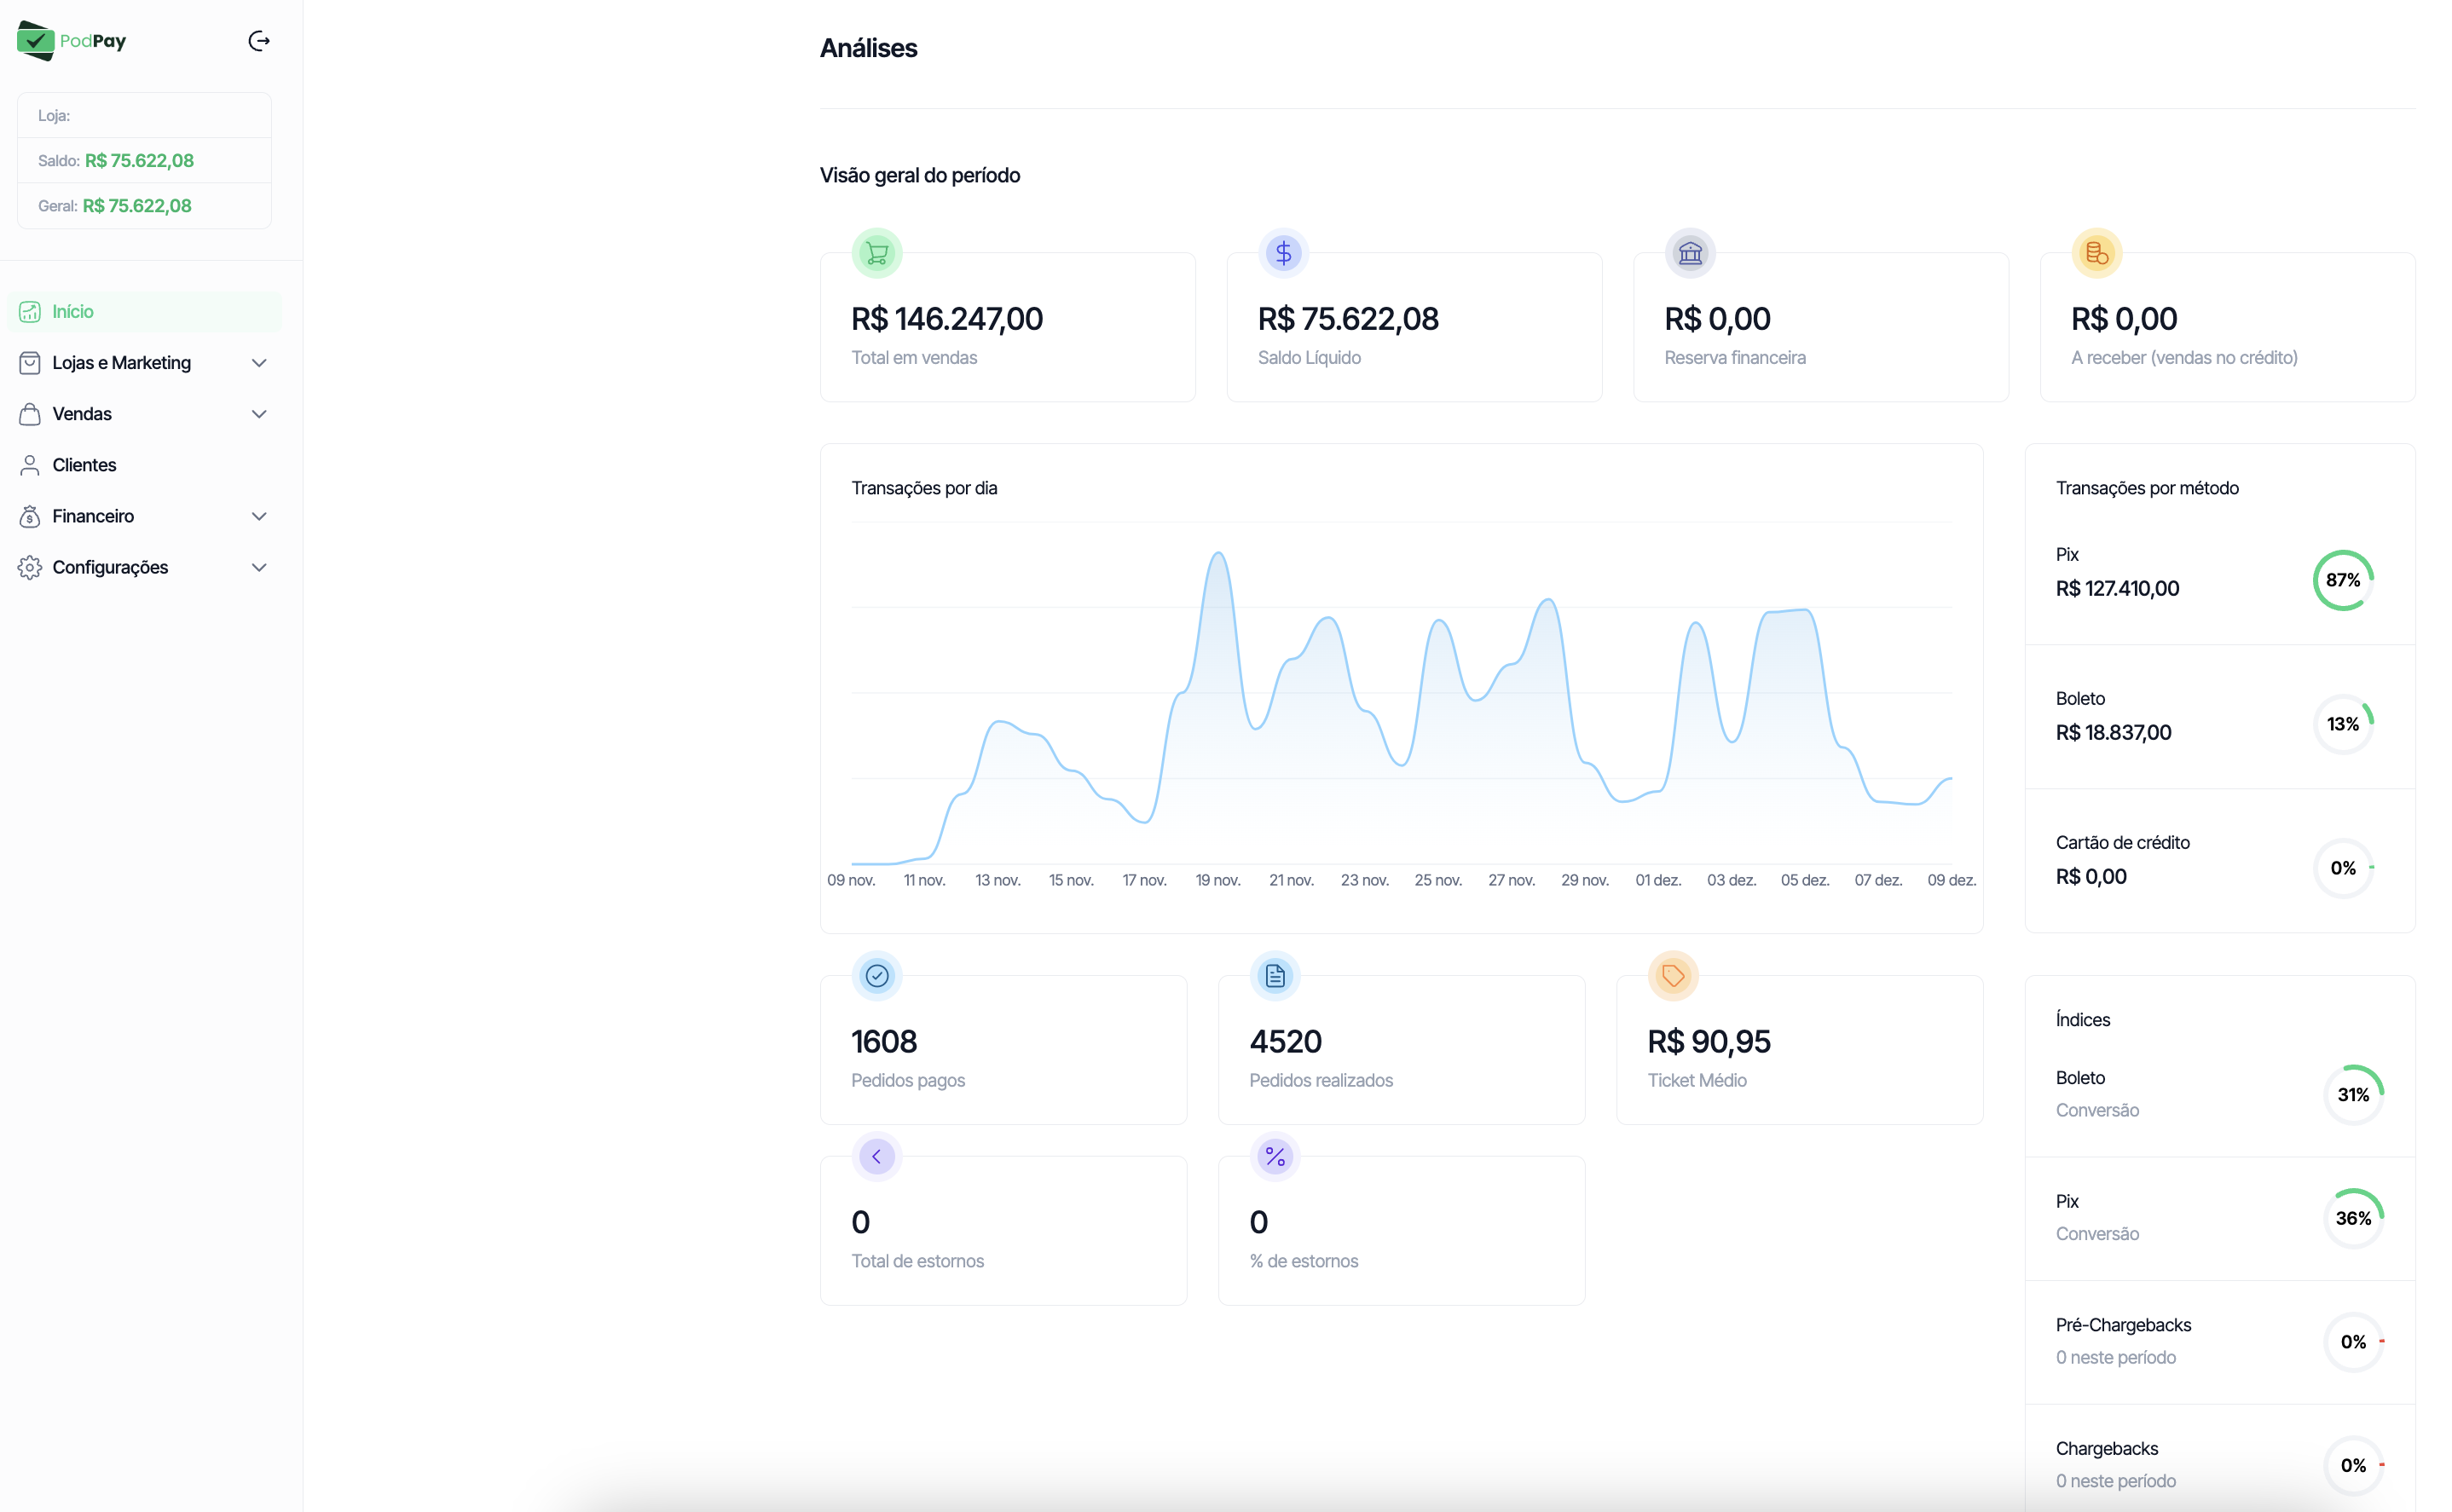Open the Vendas menu
The width and height of the screenshot is (2452, 1512).
(x=144, y=413)
